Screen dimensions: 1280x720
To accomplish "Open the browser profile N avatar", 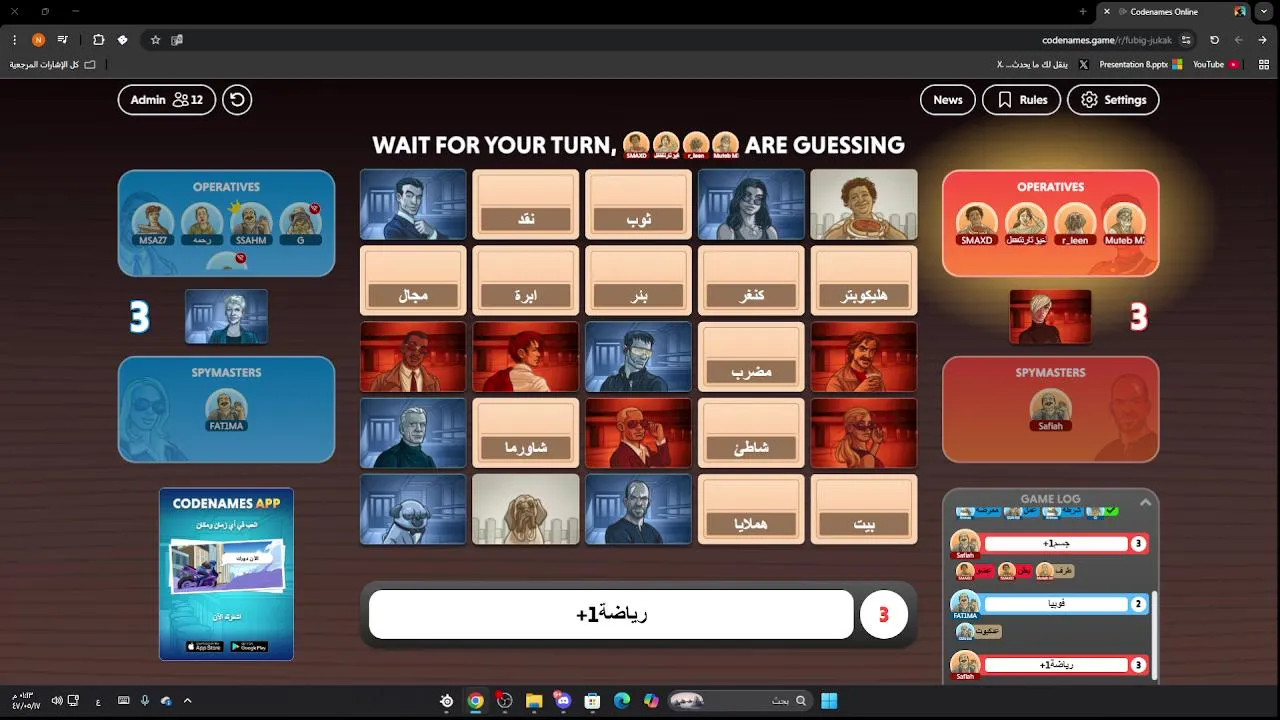I will [39, 40].
